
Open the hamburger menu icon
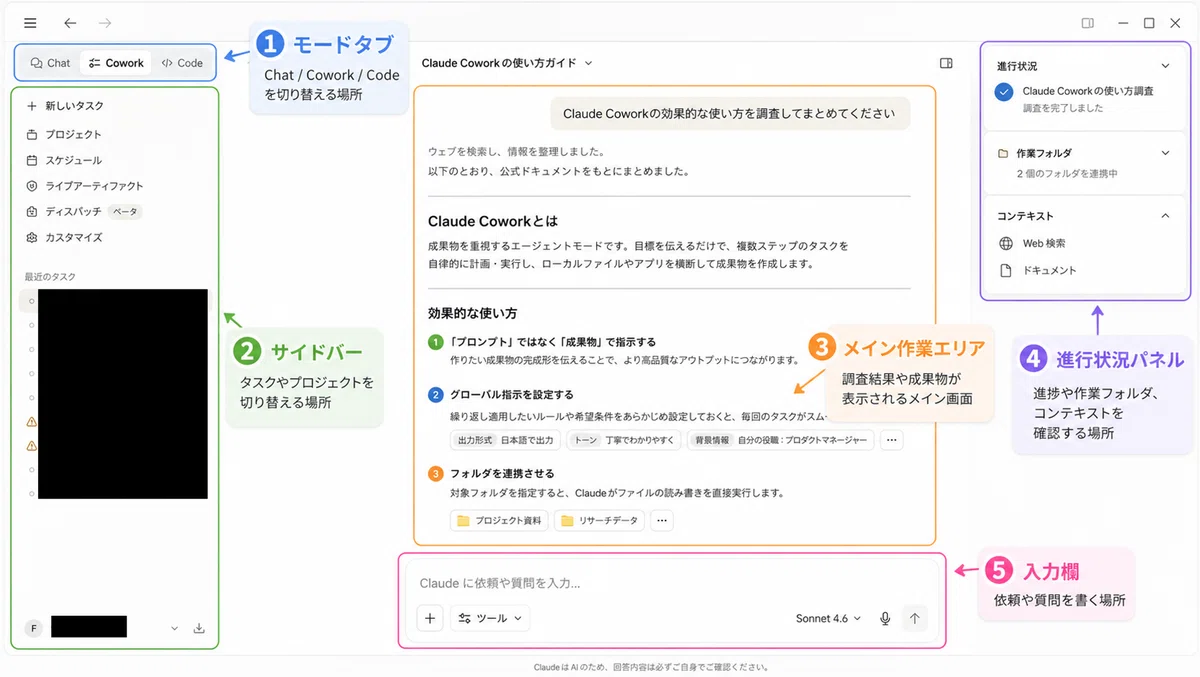[x=30, y=23]
